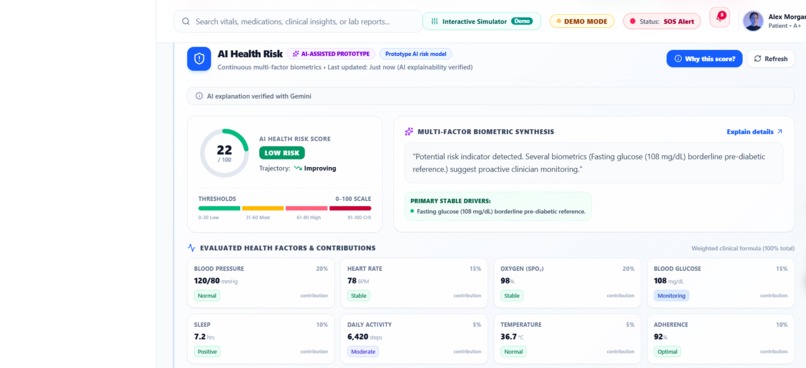
Task: Select the Daily Activity 6,420 steps card
Action: (x=414, y=339)
